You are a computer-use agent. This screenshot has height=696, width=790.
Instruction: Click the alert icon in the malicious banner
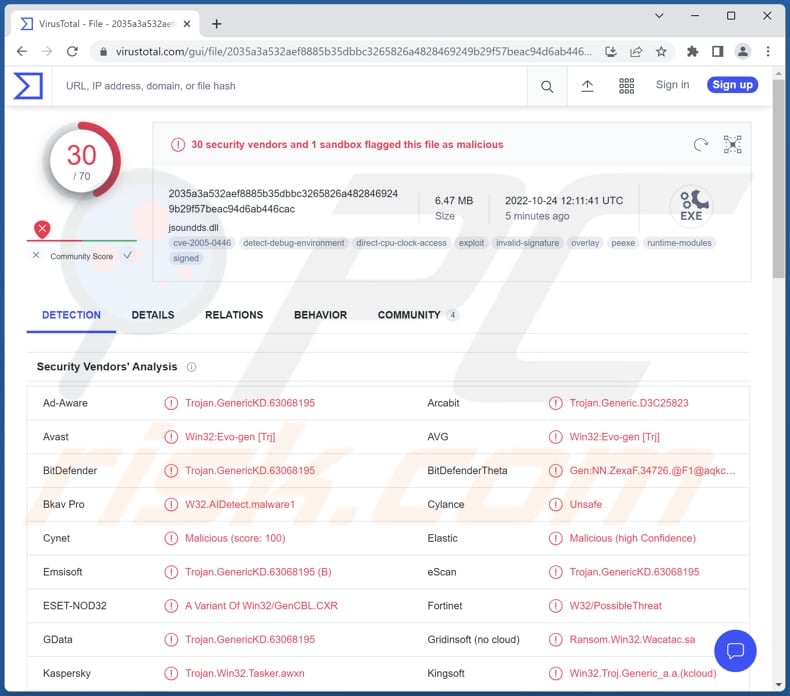coord(178,145)
